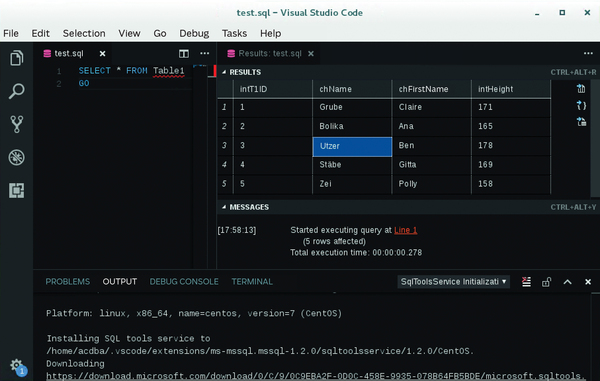Open more actions for test.sql editor
The image size is (600, 381).
[x=205, y=54]
